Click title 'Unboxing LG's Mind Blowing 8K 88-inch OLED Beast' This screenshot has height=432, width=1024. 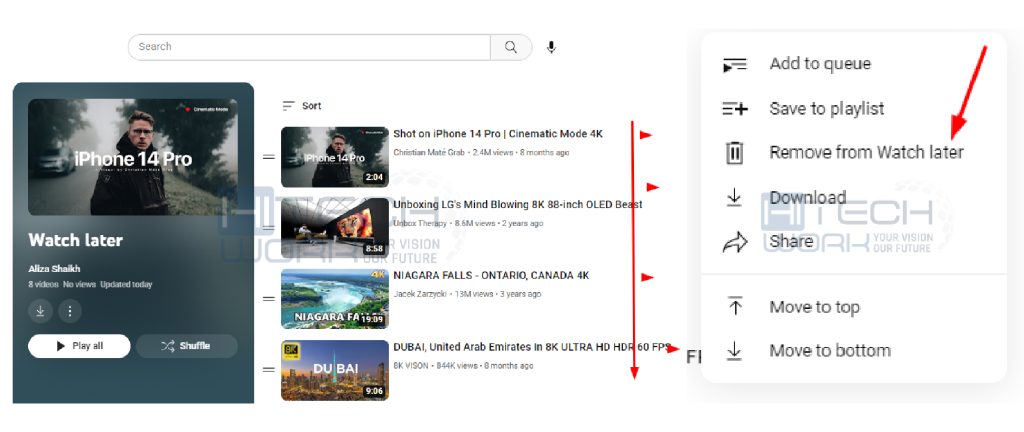518,204
